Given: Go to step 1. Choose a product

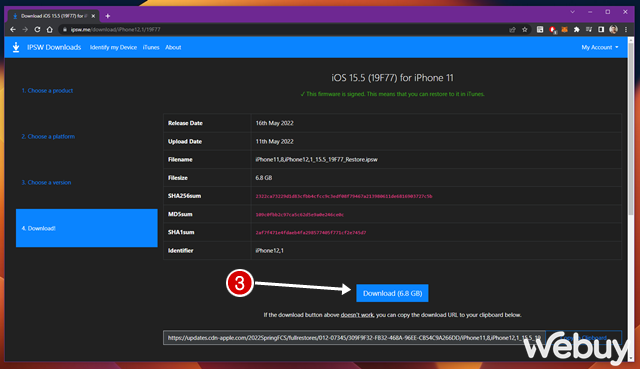Looking at the screenshot, I should pyautogui.click(x=47, y=91).
